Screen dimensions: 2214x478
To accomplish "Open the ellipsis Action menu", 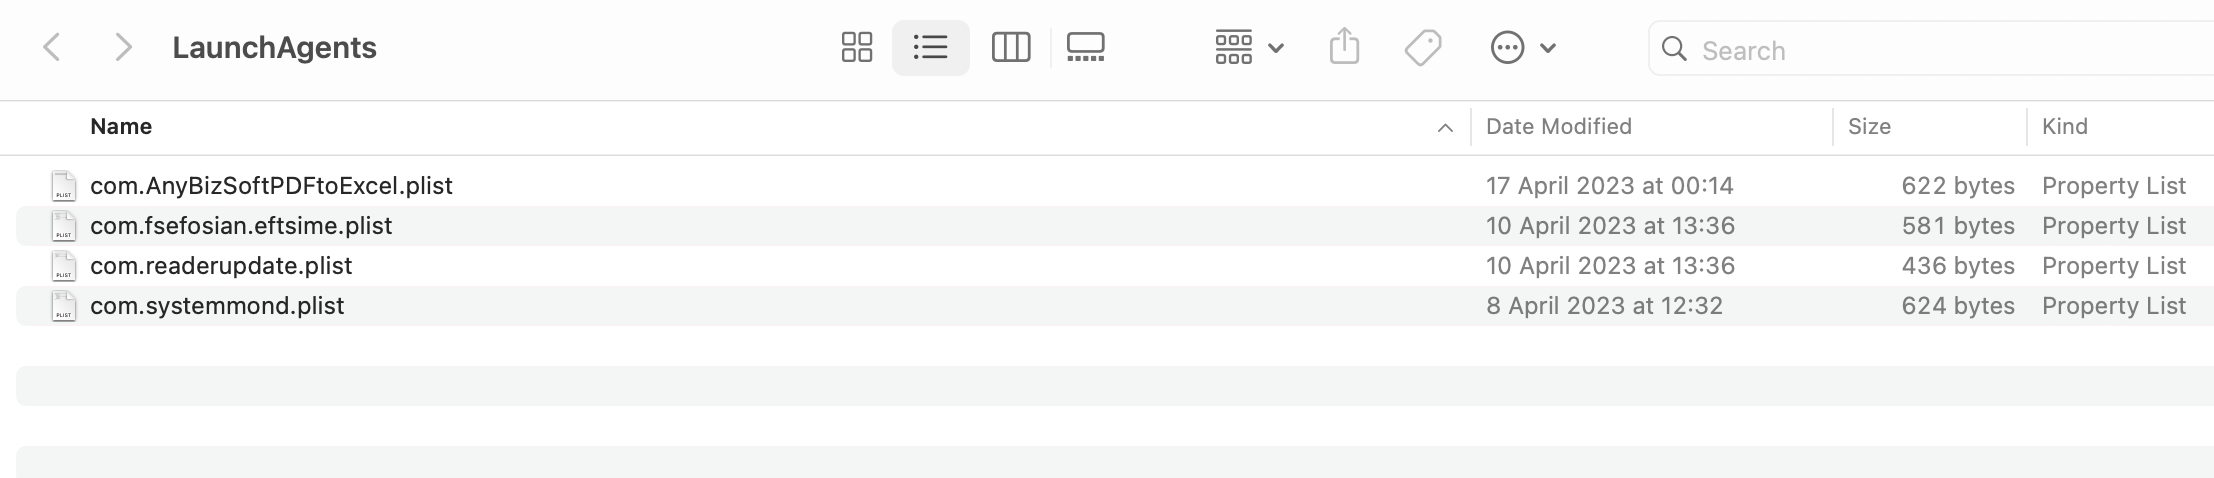I will tap(1522, 47).
